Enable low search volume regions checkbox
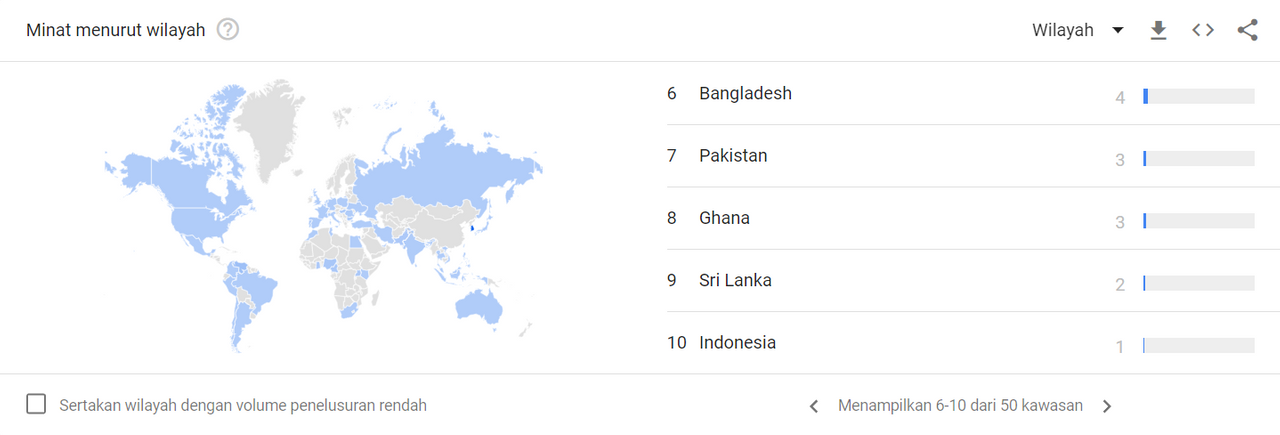 click(36, 404)
